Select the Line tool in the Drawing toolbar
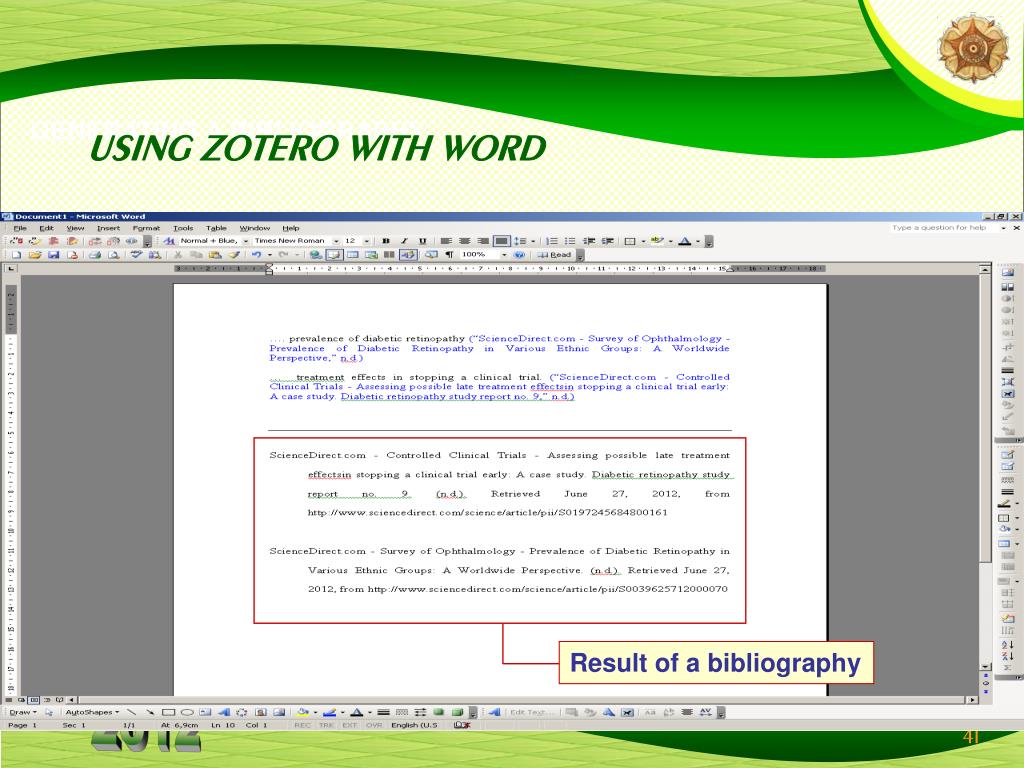Image resolution: width=1024 pixels, height=768 pixels. (132, 712)
